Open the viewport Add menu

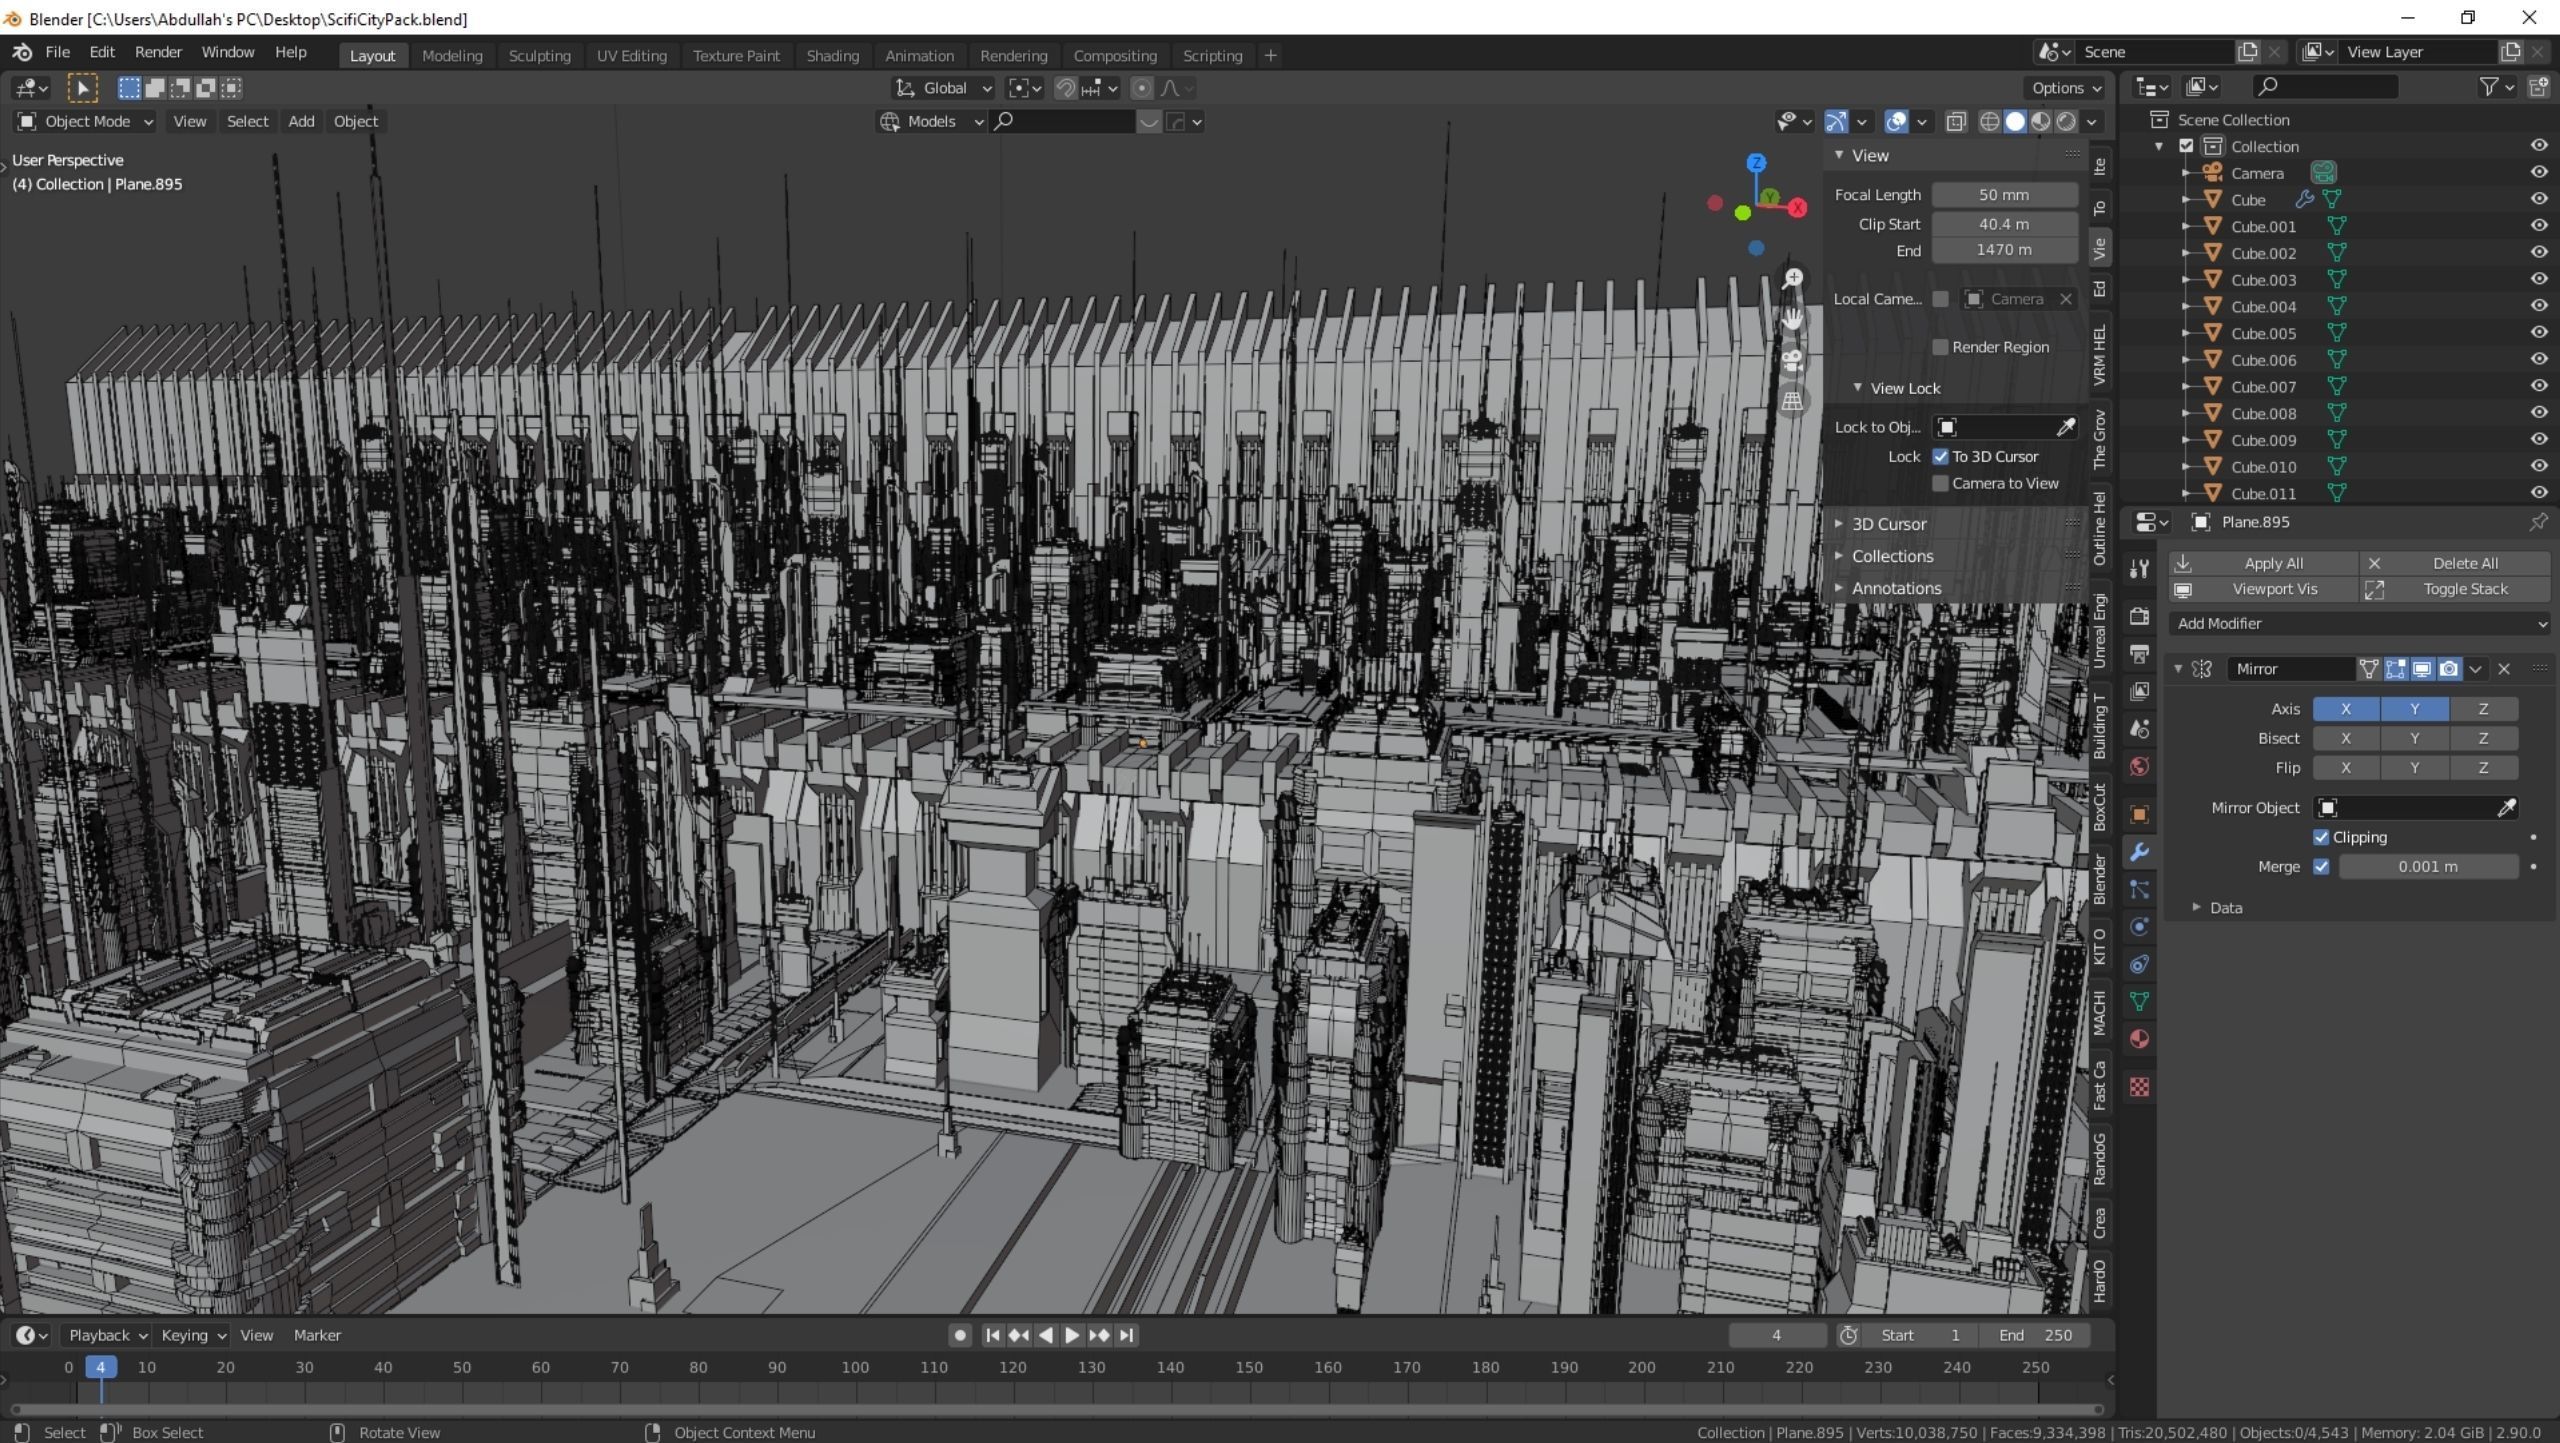[x=301, y=121]
